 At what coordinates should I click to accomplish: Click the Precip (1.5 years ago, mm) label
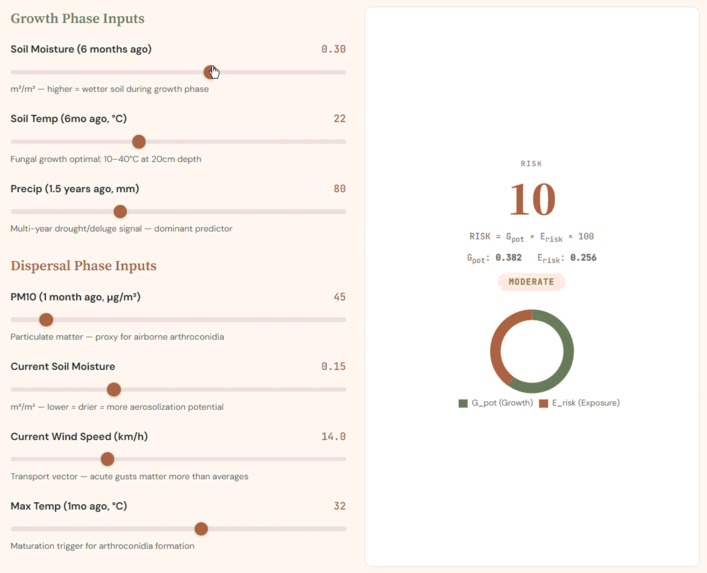coord(75,188)
